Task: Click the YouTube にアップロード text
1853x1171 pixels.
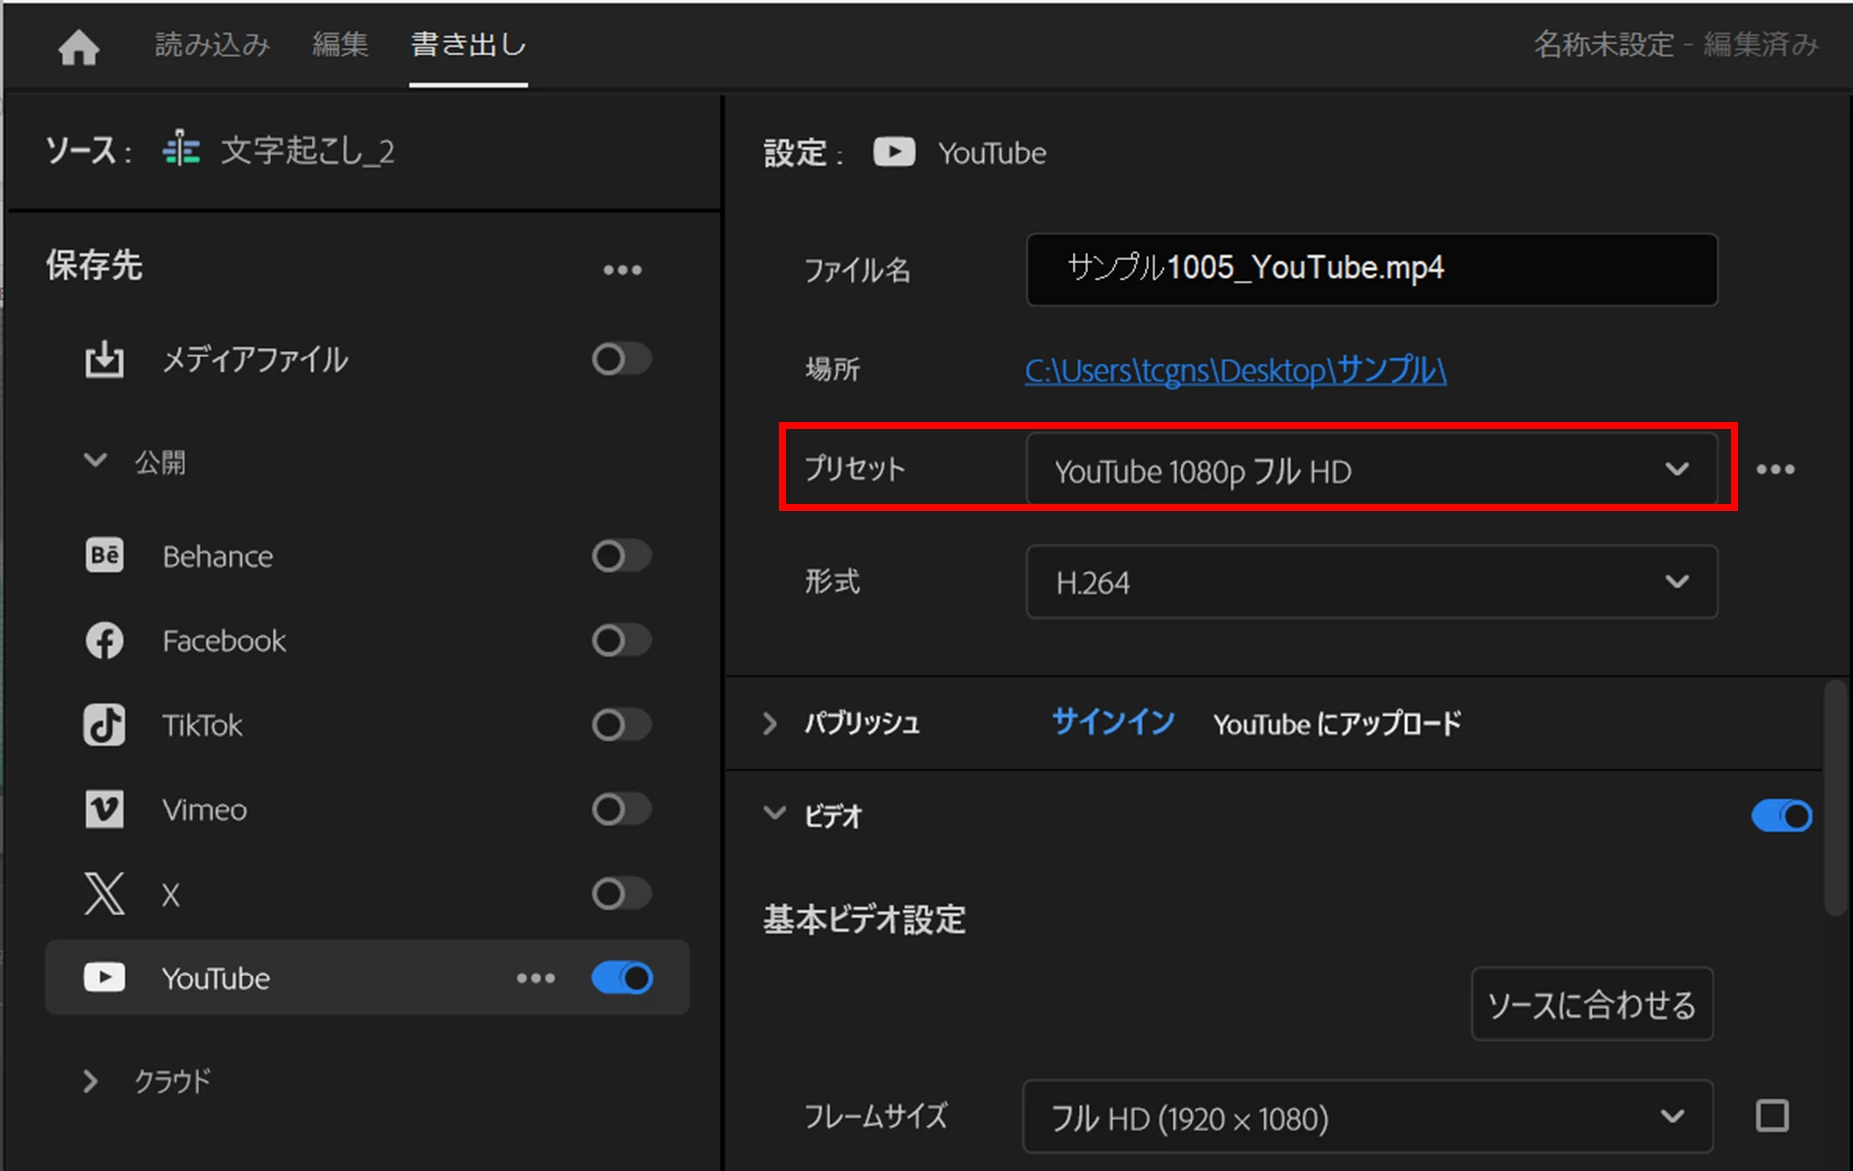Action: click(1337, 723)
